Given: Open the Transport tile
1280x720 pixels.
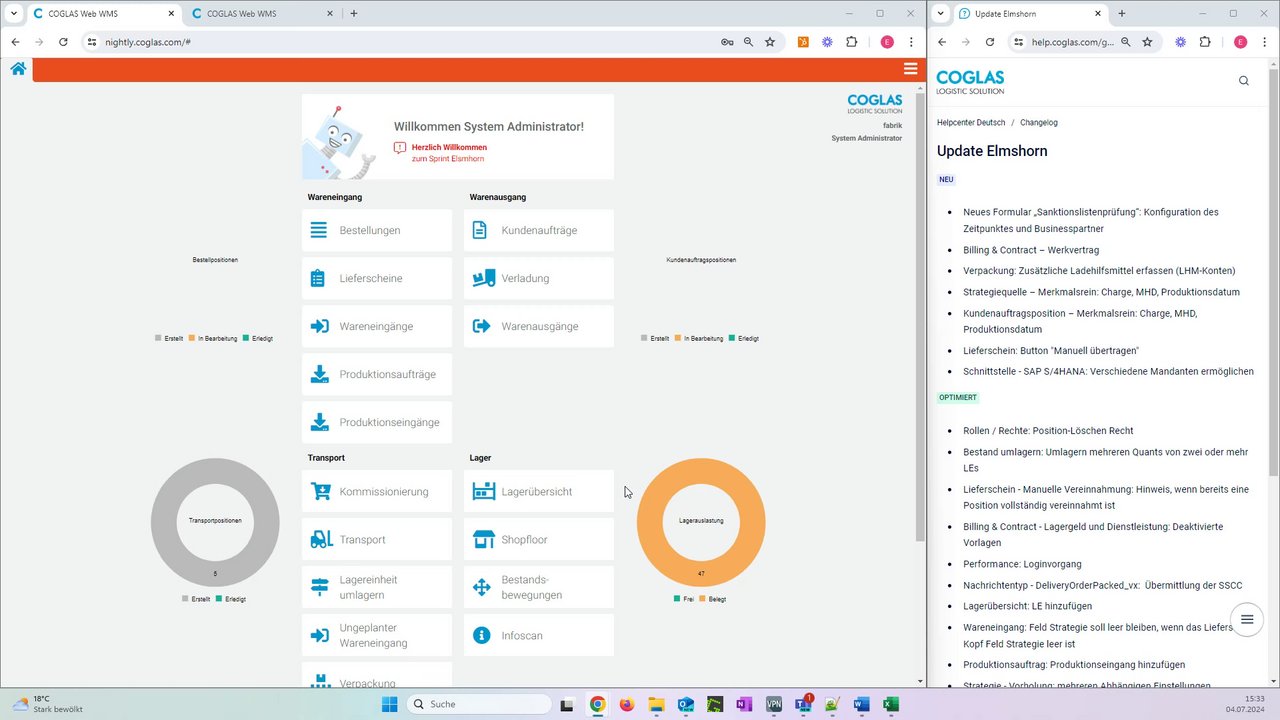Looking at the screenshot, I should pos(377,539).
